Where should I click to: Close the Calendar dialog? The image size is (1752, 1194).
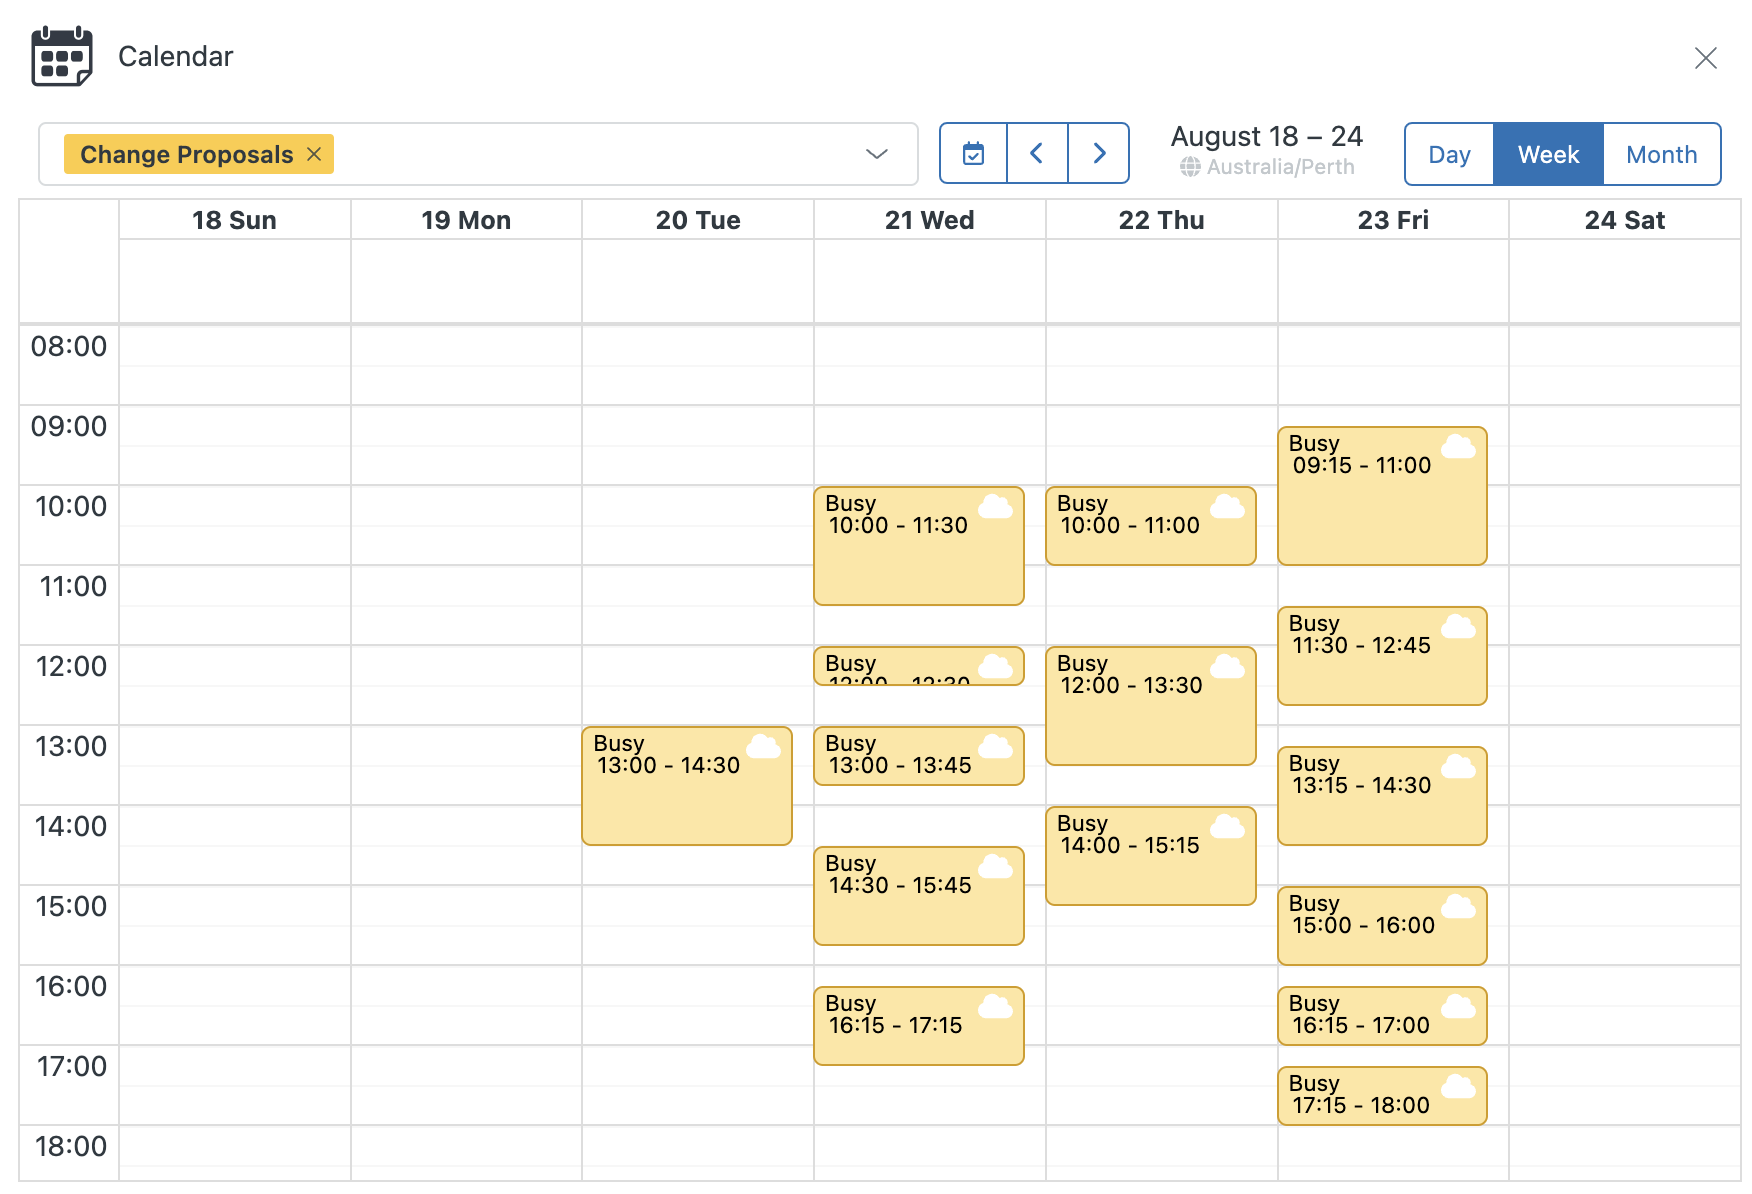[x=1705, y=58]
